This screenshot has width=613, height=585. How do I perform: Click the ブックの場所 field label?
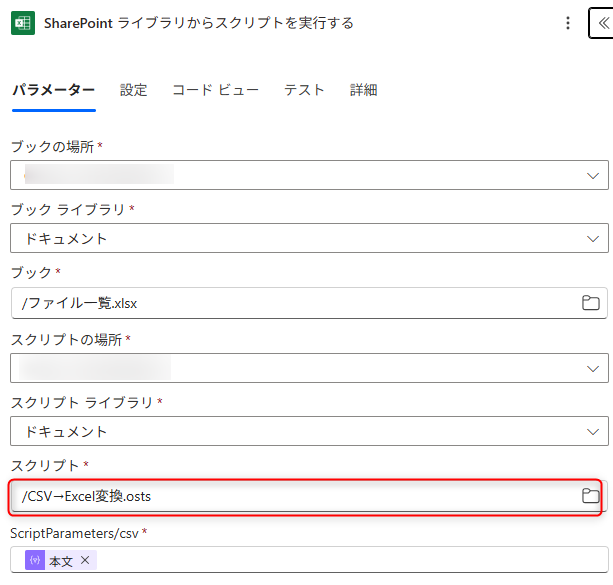click(x=52, y=147)
